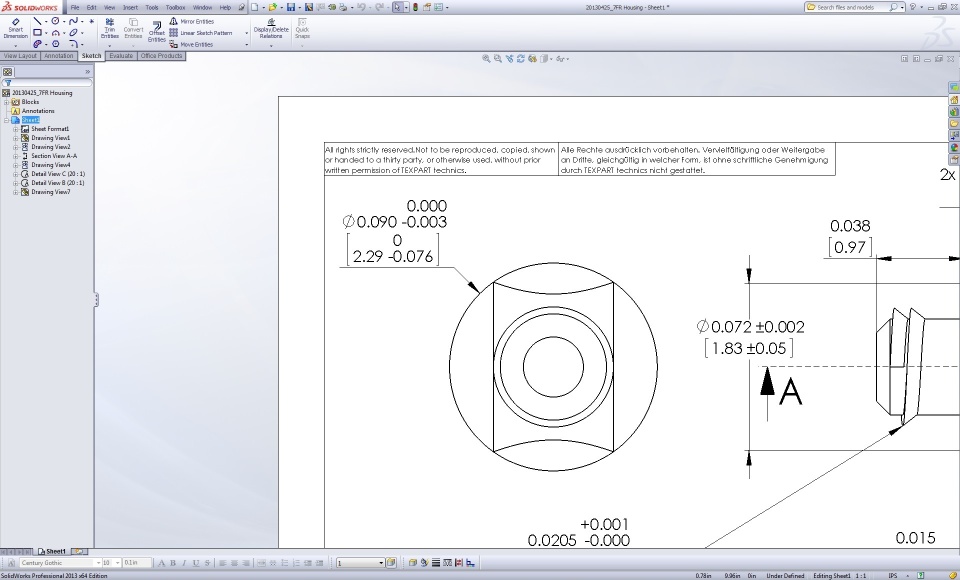The width and height of the screenshot is (960, 580).
Task: Open the Insert menu
Action: point(130,7)
